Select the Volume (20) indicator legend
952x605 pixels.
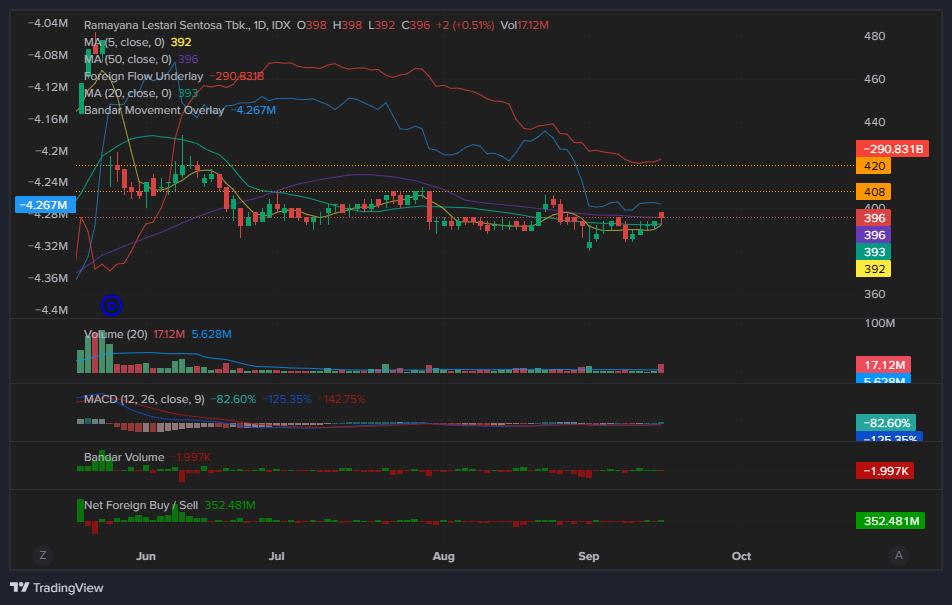click(115, 334)
